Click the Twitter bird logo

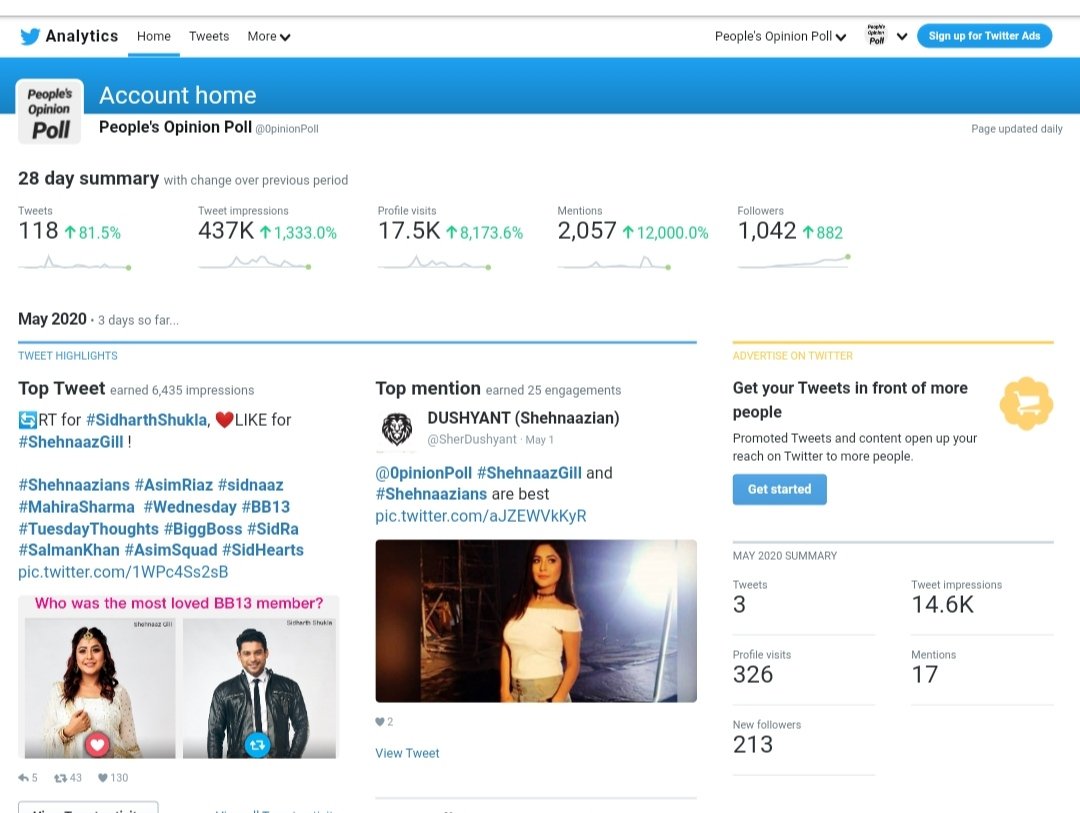pos(30,37)
